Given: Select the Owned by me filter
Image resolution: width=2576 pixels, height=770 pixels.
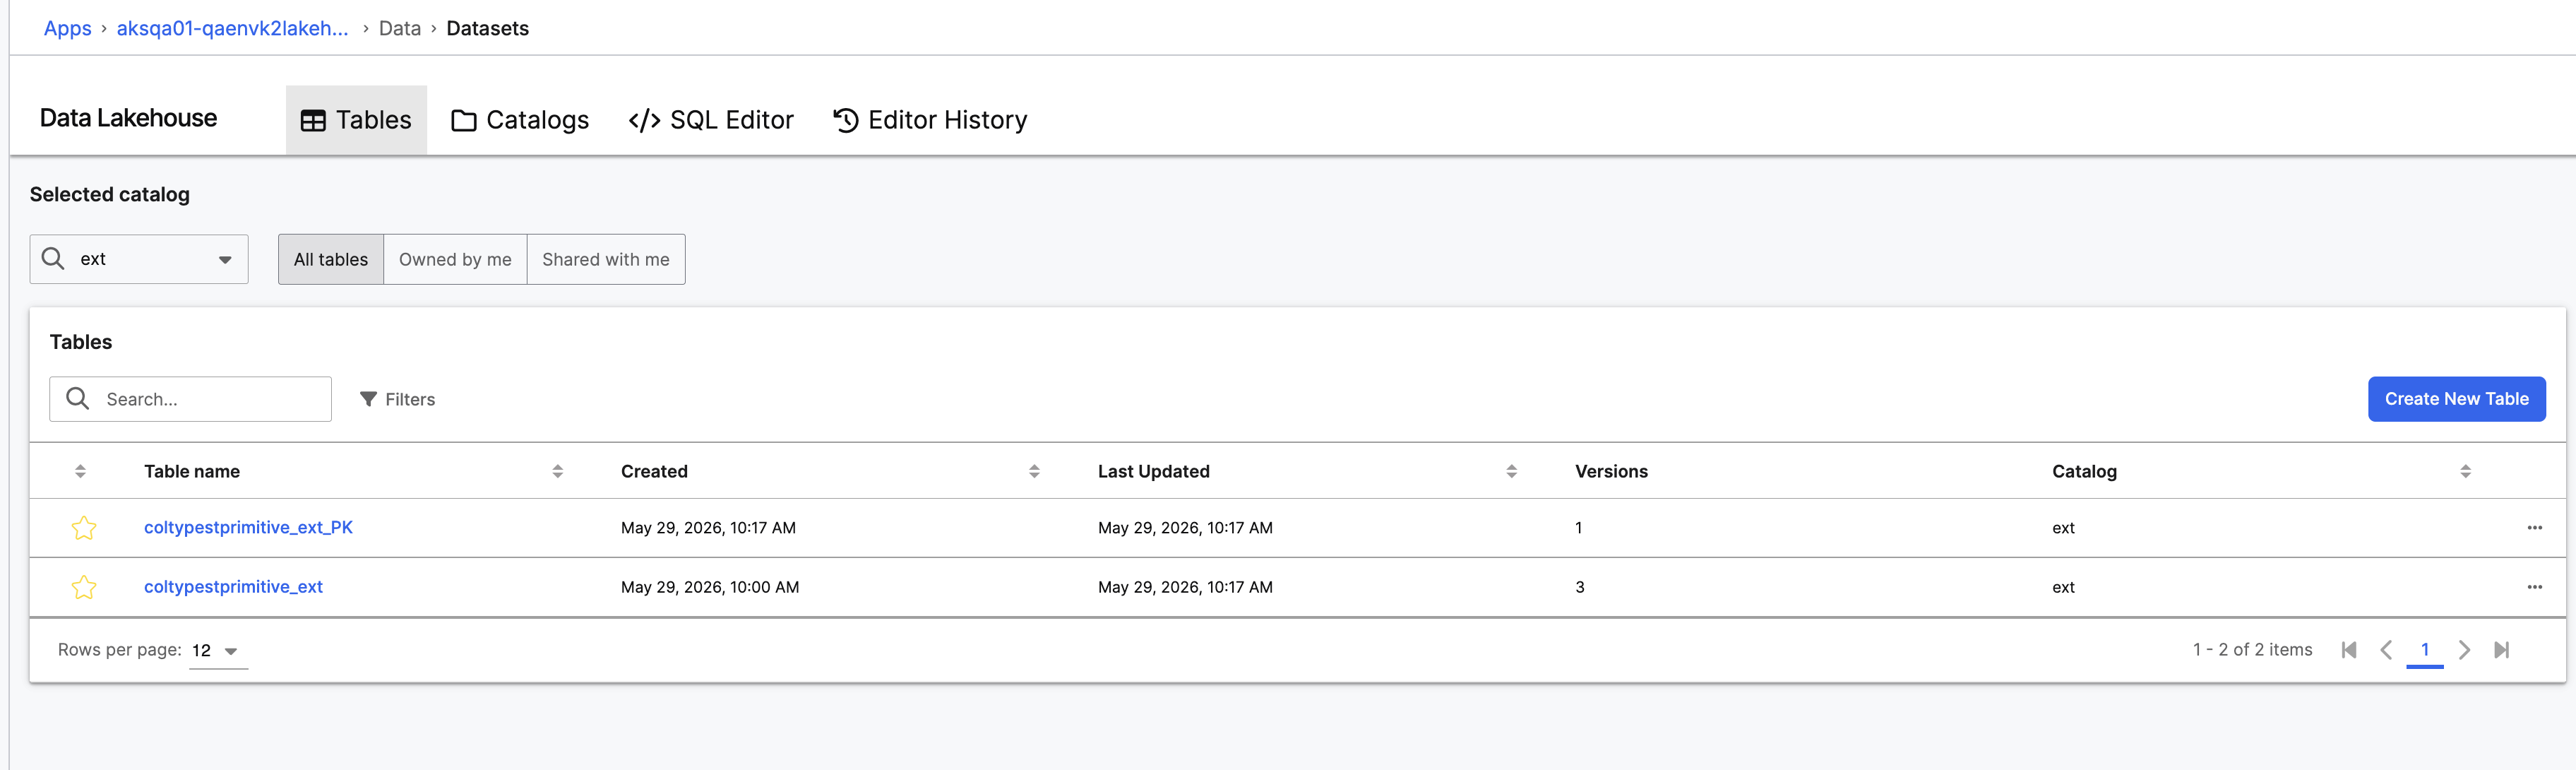Looking at the screenshot, I should (455, 259).
